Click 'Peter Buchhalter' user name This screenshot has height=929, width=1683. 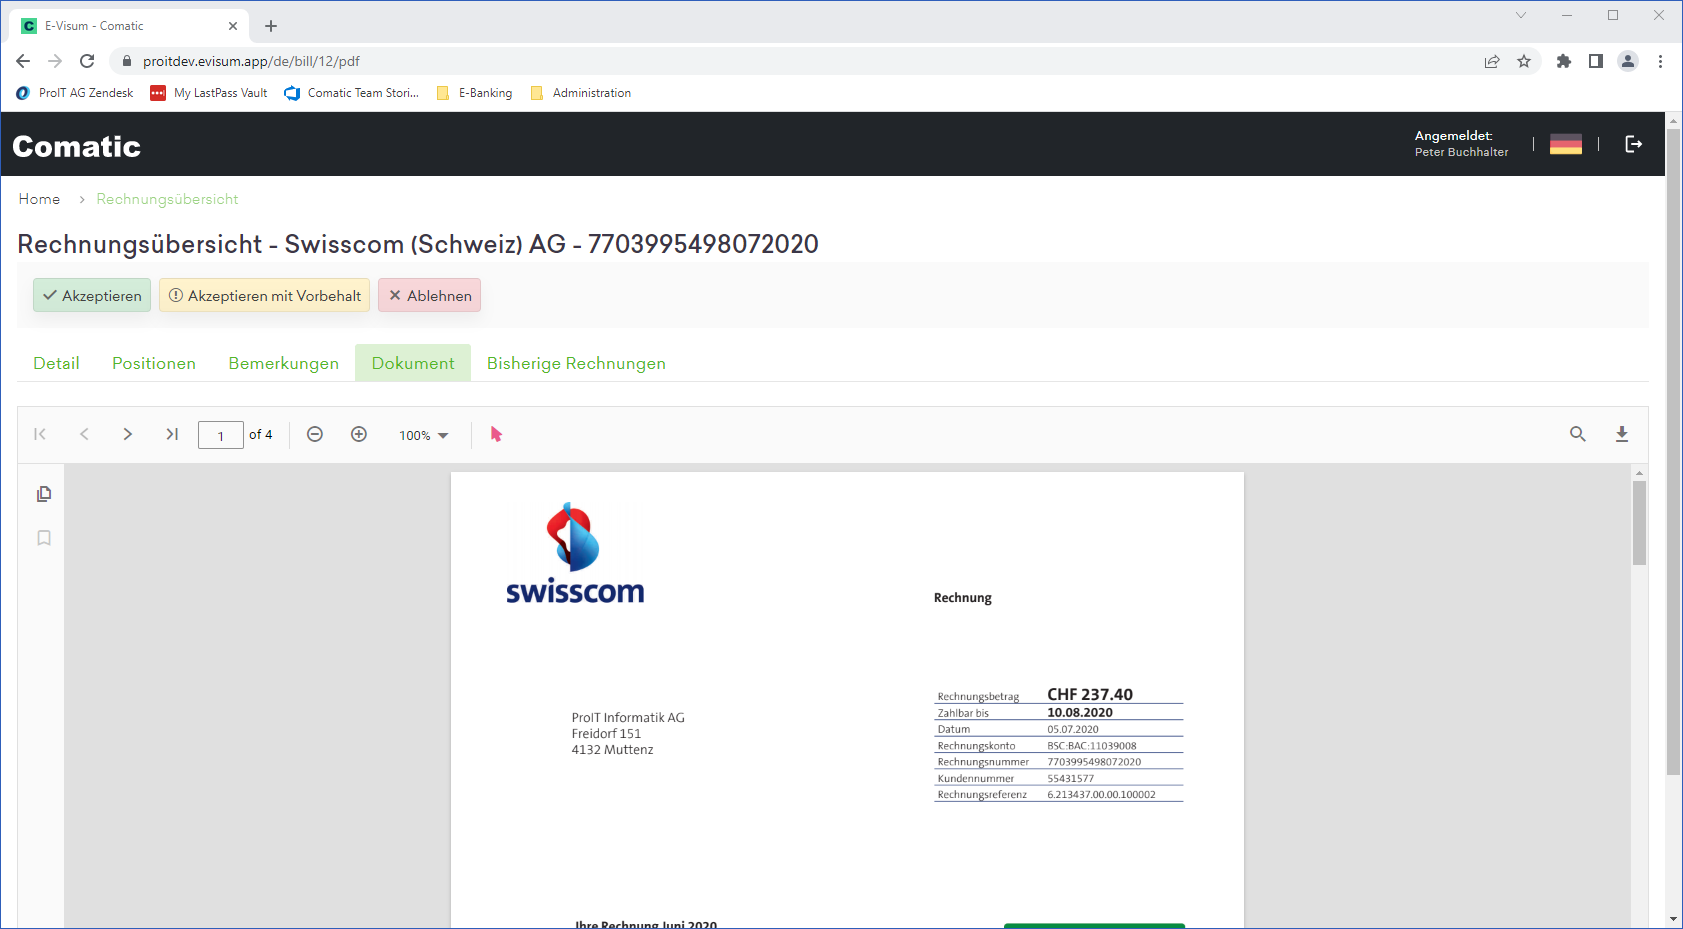point(1461,152)
